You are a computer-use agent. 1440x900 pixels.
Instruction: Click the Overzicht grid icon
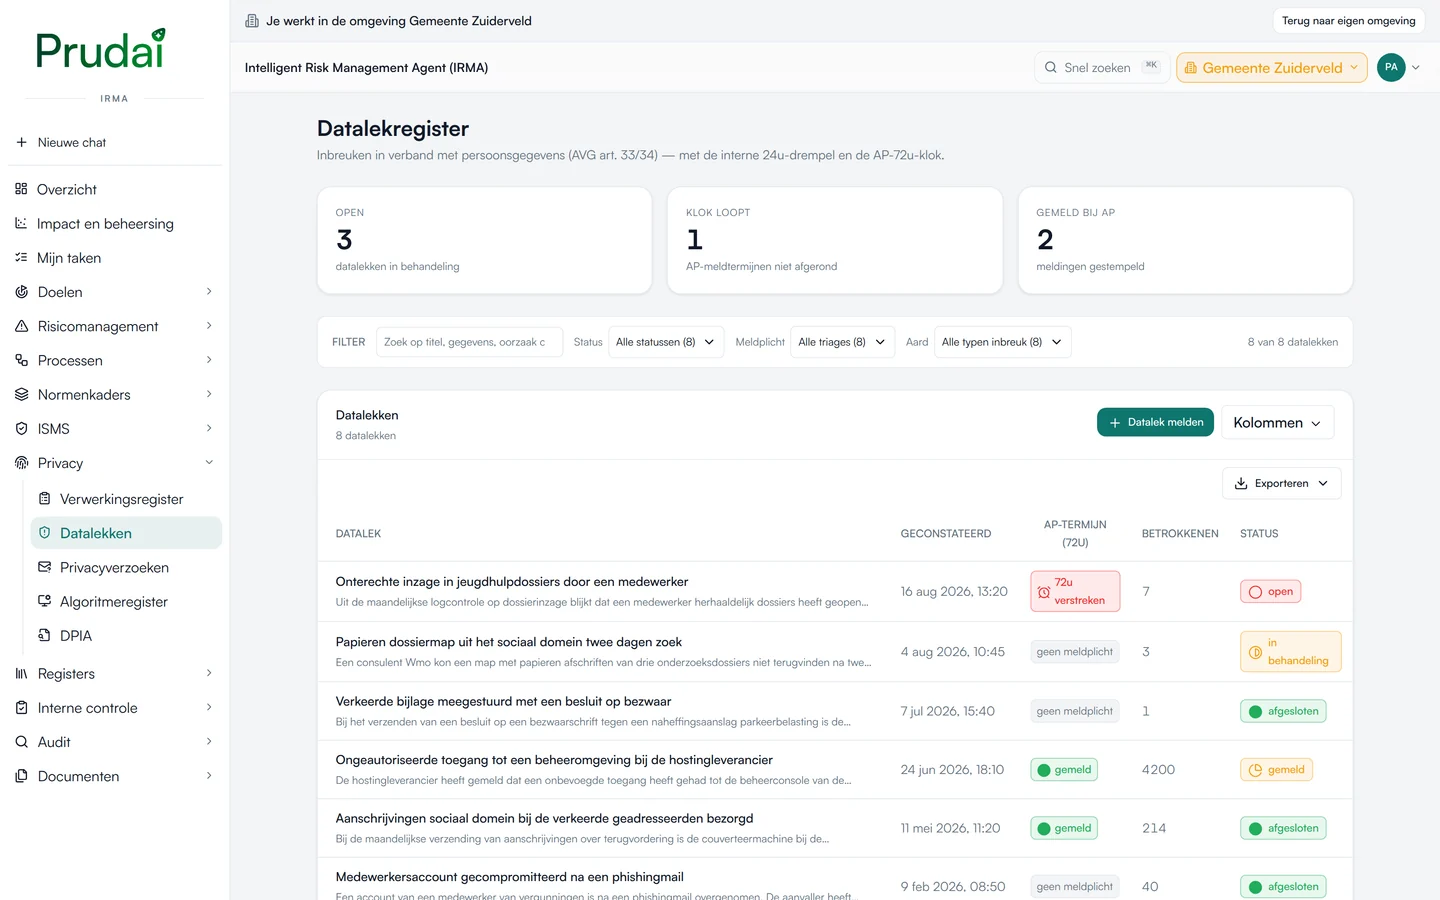[x=21, y=189]
